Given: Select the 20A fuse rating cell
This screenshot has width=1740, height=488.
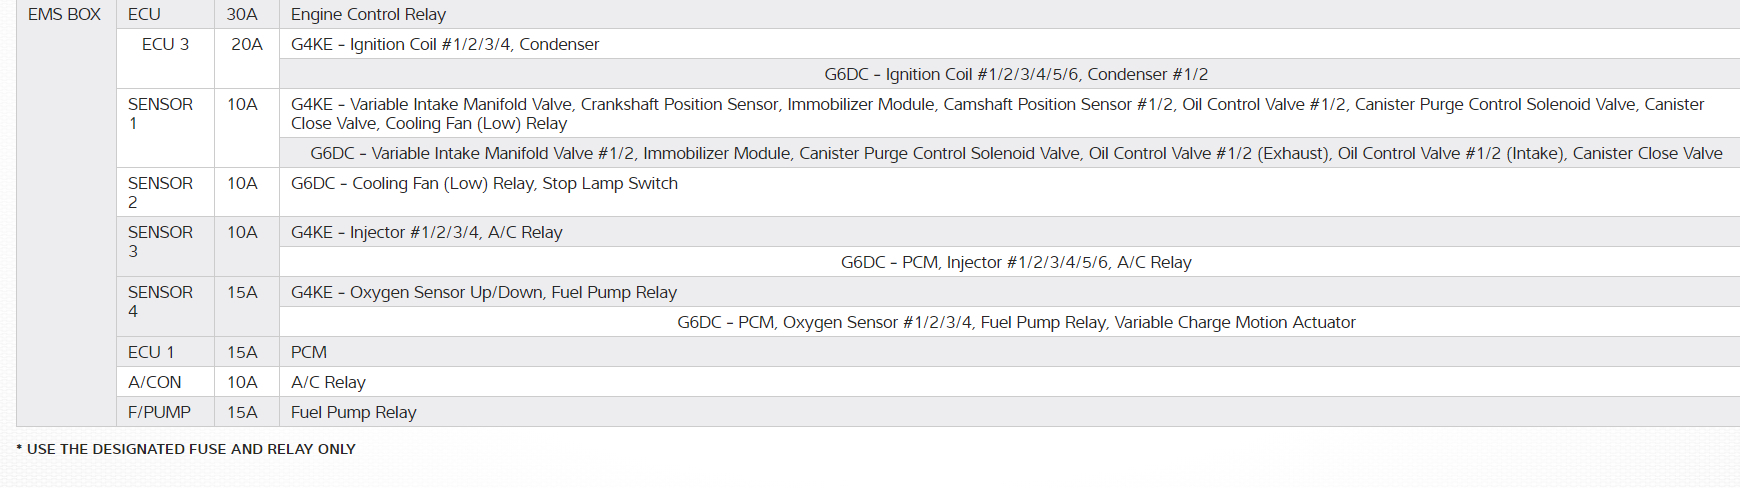Looking at the screenshot, I should pyautogui.click(x=246, y=45).
